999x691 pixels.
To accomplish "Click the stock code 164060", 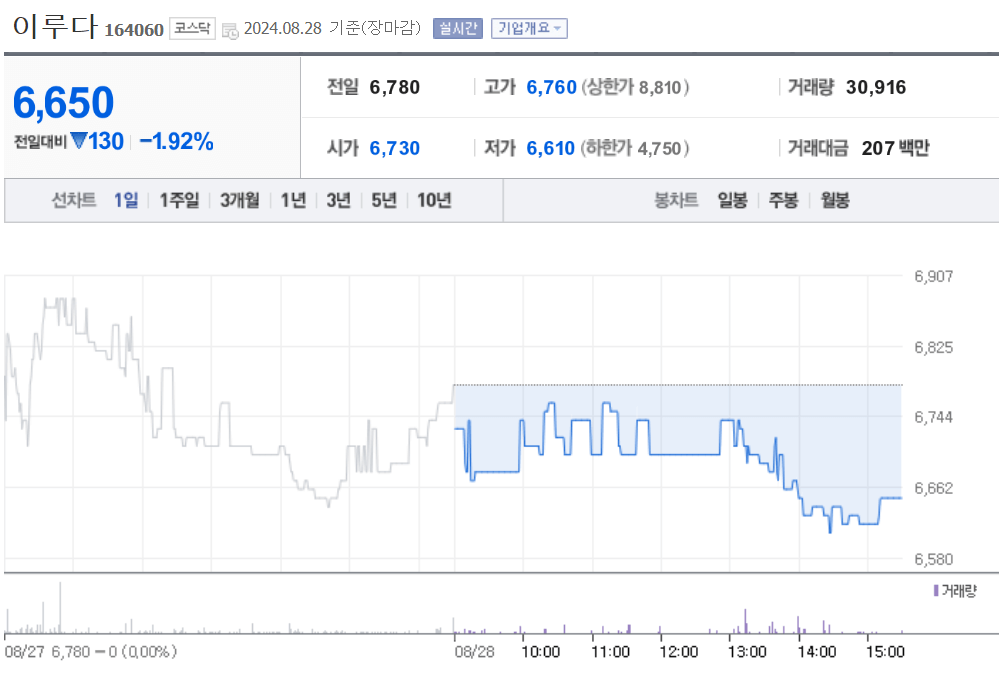I will 134,30.
